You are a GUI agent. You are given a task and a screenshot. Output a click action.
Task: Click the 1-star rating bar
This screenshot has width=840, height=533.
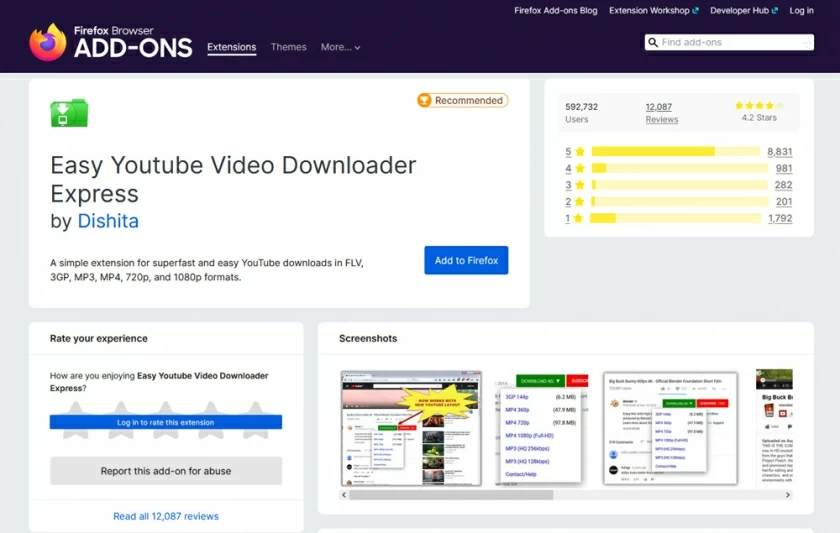[675, 218]
